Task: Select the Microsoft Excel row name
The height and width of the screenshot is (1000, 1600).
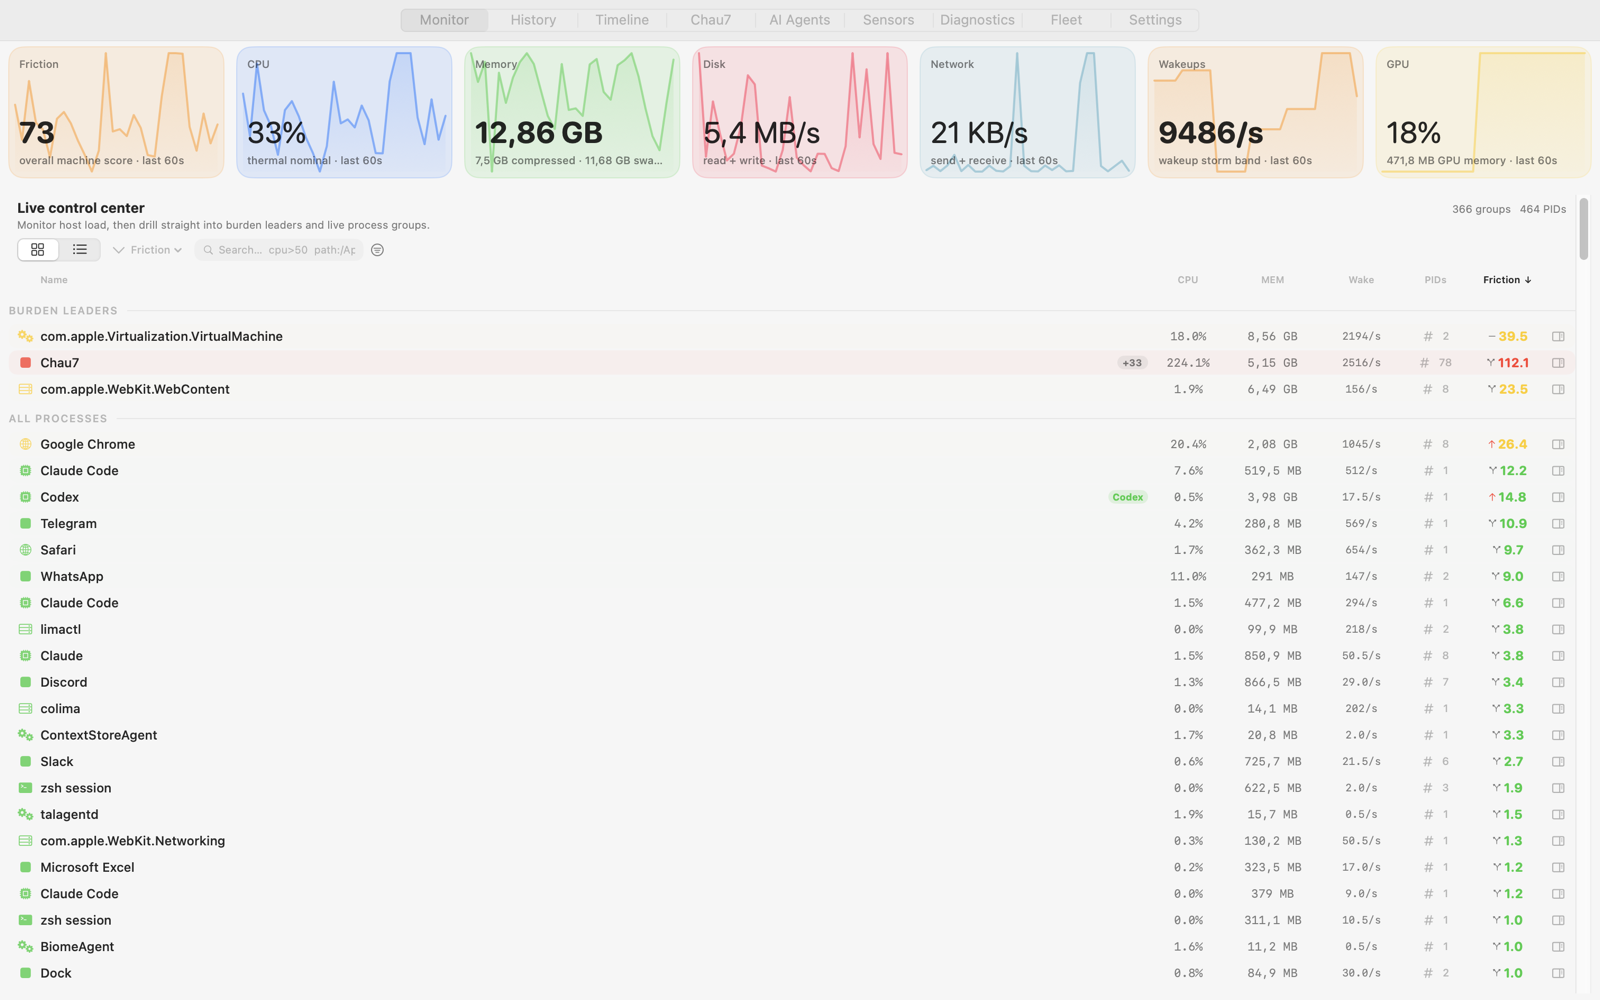Action: click(87, 868)
